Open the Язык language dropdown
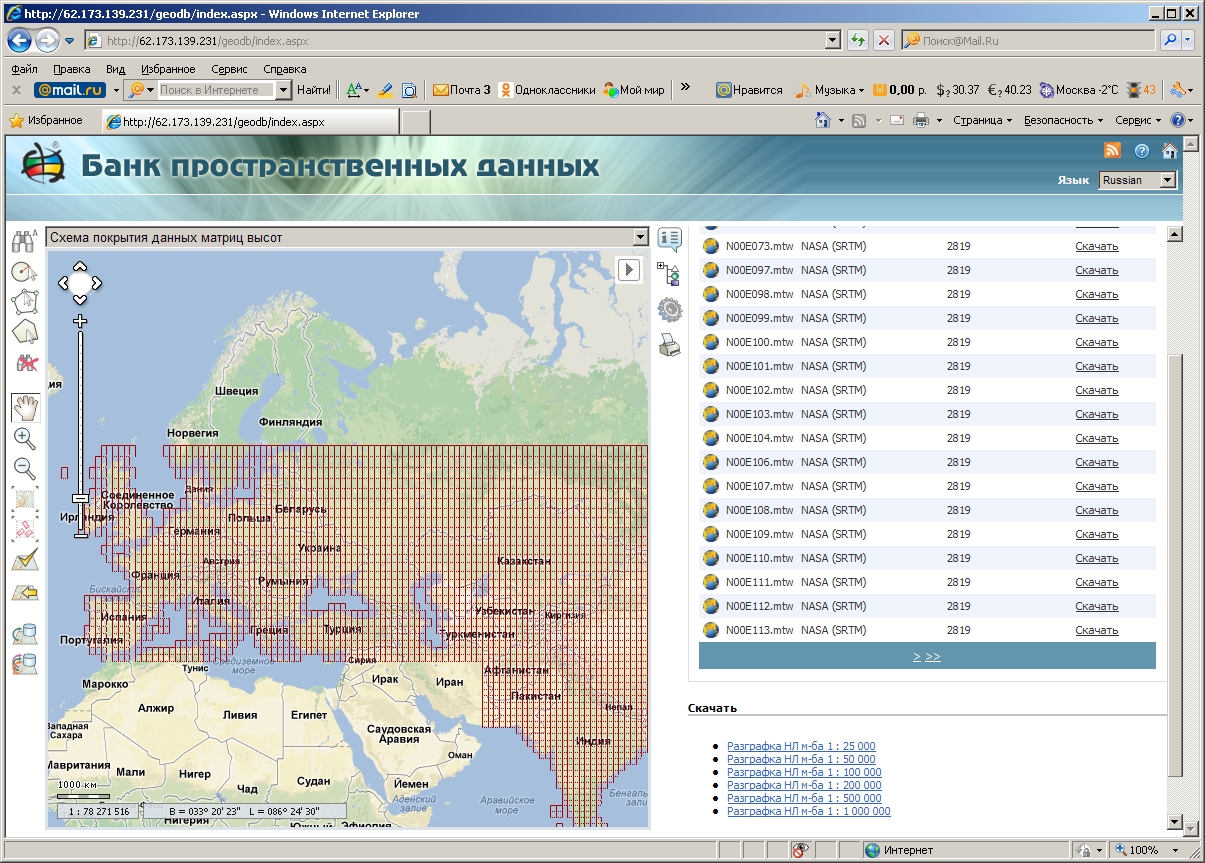 pyautogui.click(x=1138, y=180)
